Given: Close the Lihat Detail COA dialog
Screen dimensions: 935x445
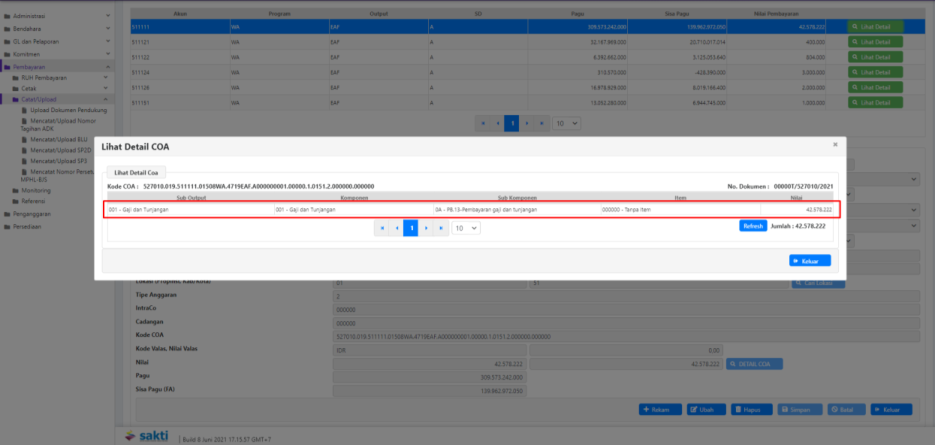Looking at the screenshot, I should 836,145.
